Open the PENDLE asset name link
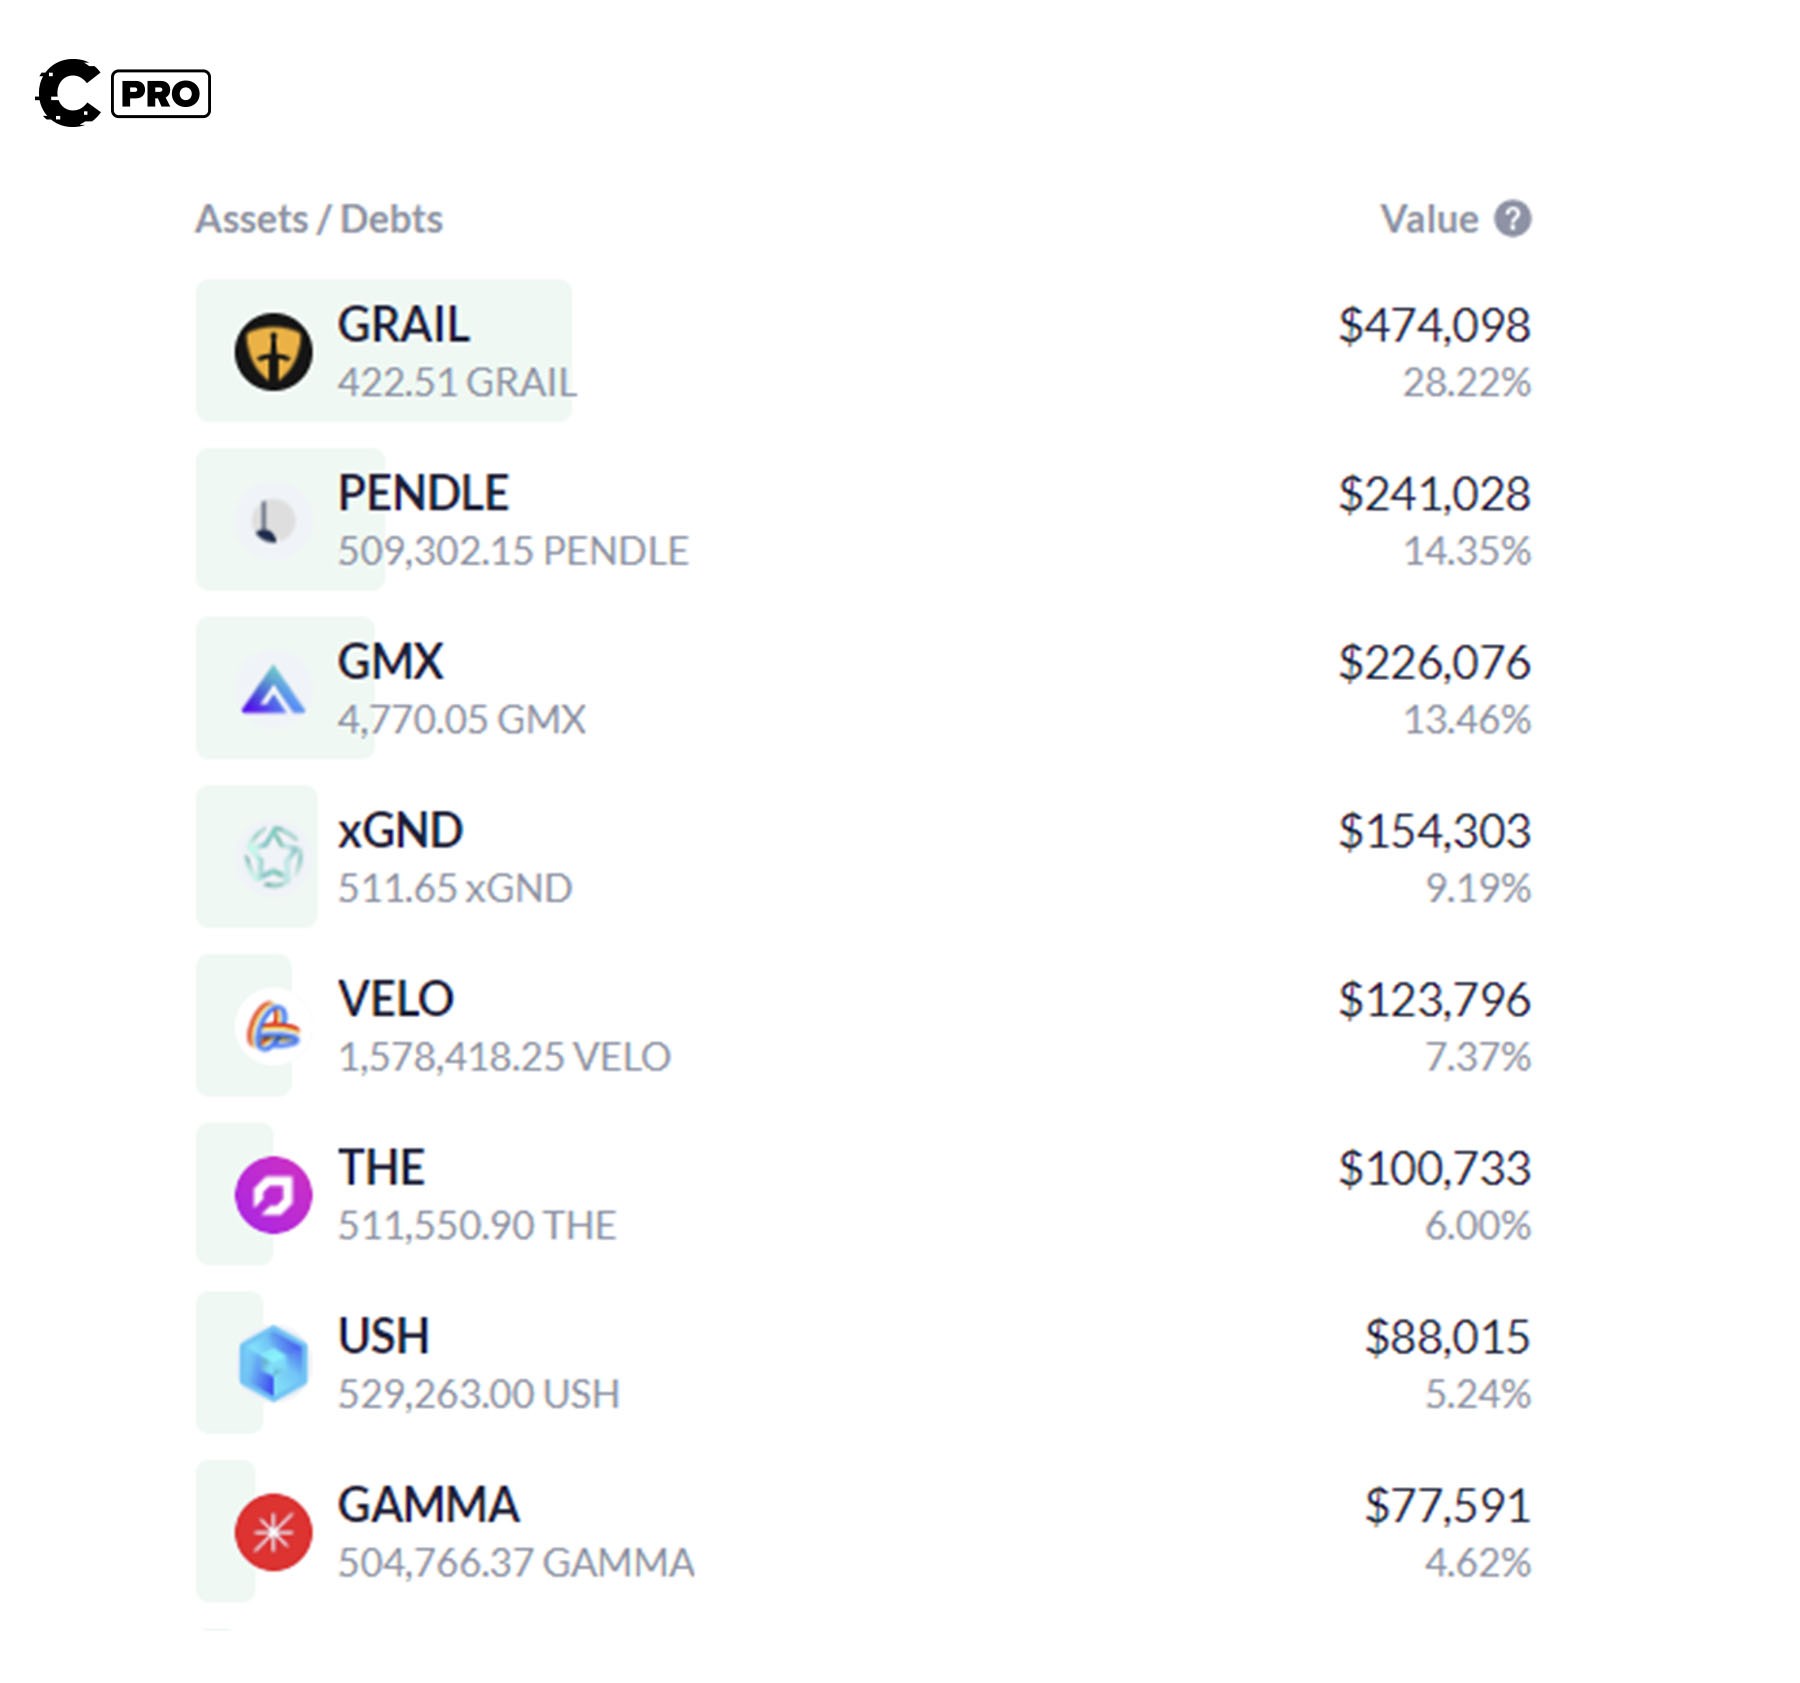Viewport: 1800px width, 1683px height. click(x=423, y=493)
